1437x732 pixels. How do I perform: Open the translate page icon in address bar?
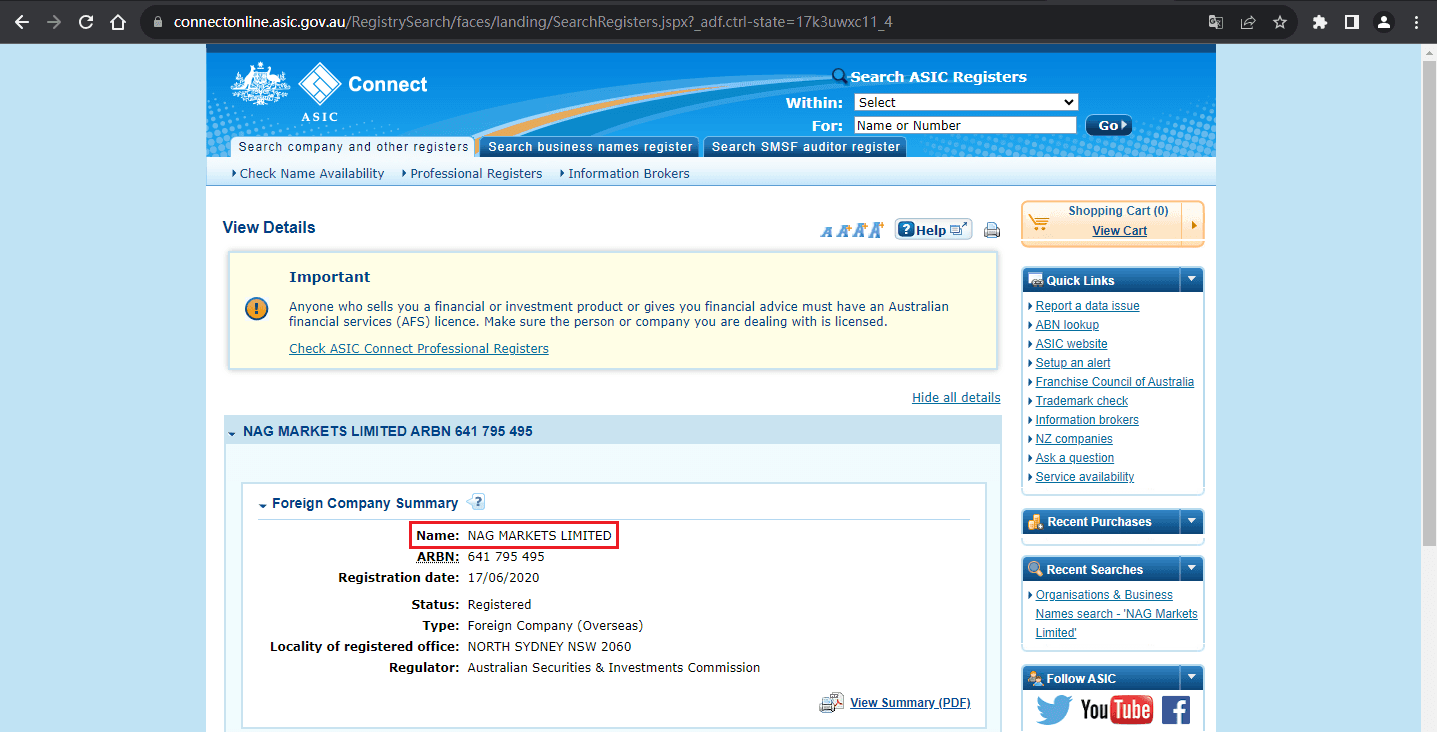pyautogui.click(x=1216, y=22)
